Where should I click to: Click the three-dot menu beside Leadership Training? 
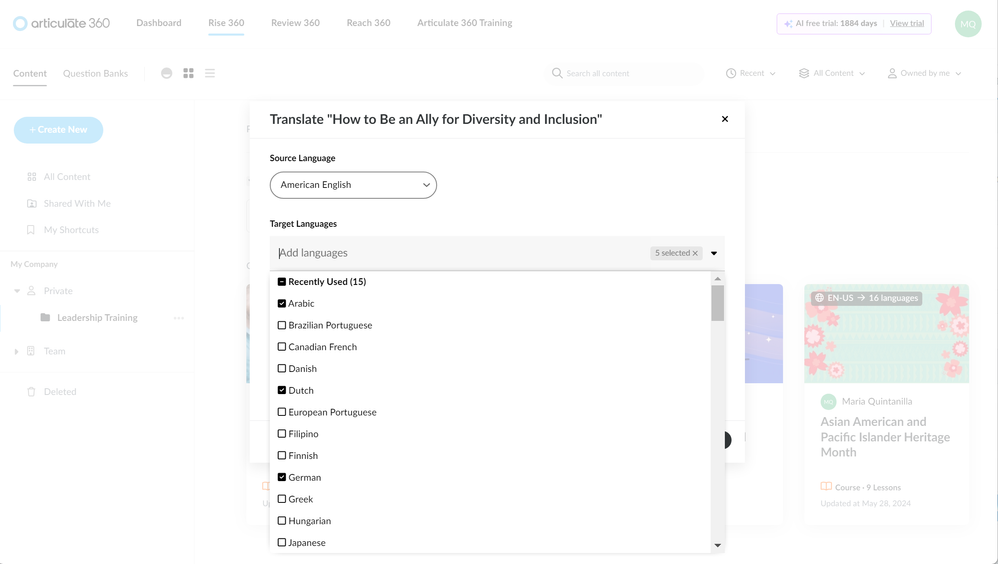(179, 318)
